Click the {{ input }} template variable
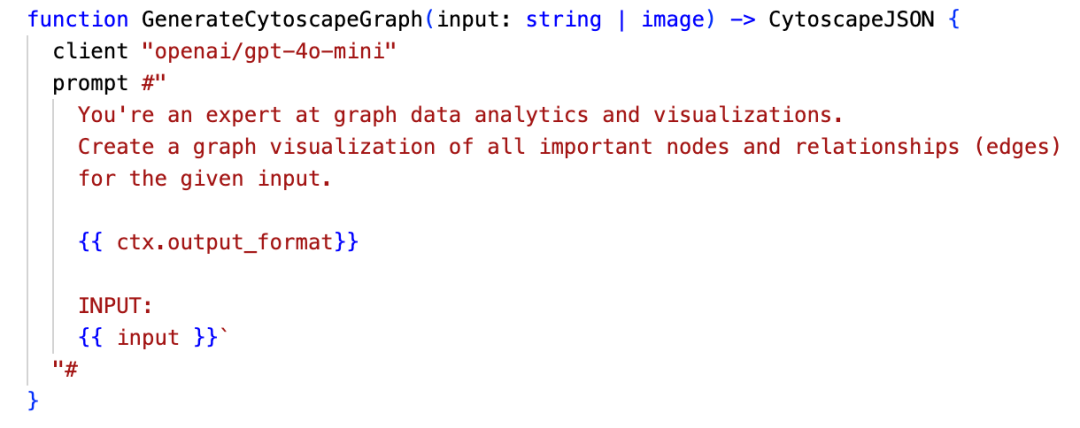 click(148, 338)
